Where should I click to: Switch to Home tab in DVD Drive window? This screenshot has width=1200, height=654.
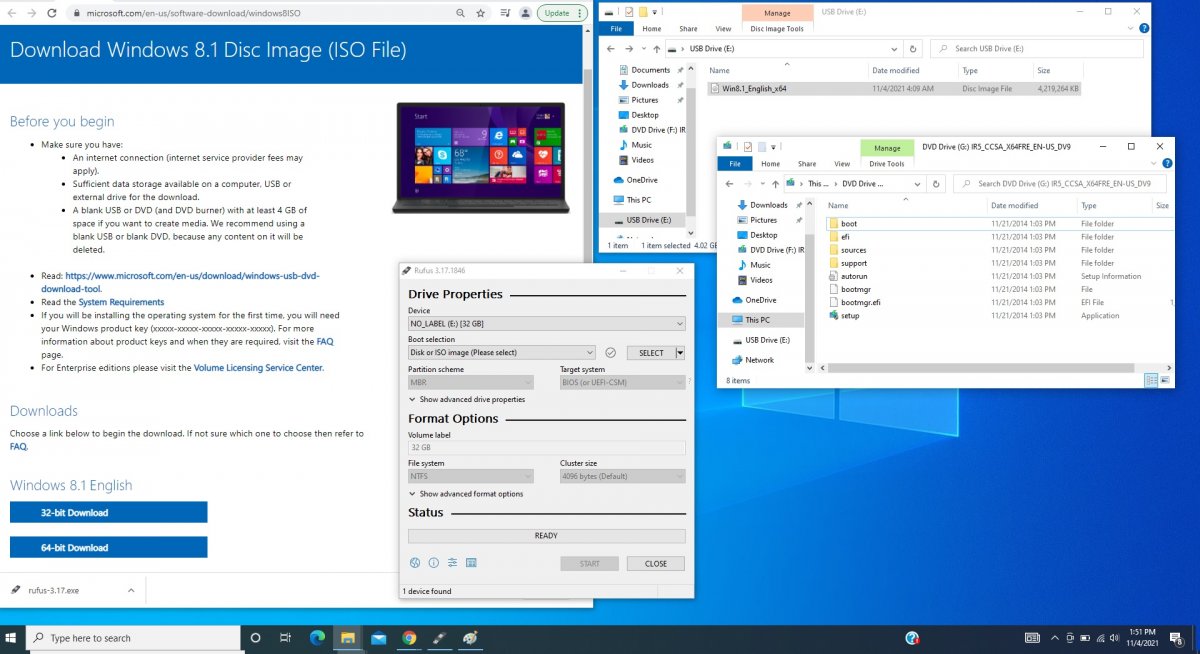click(x=770, y=164)
